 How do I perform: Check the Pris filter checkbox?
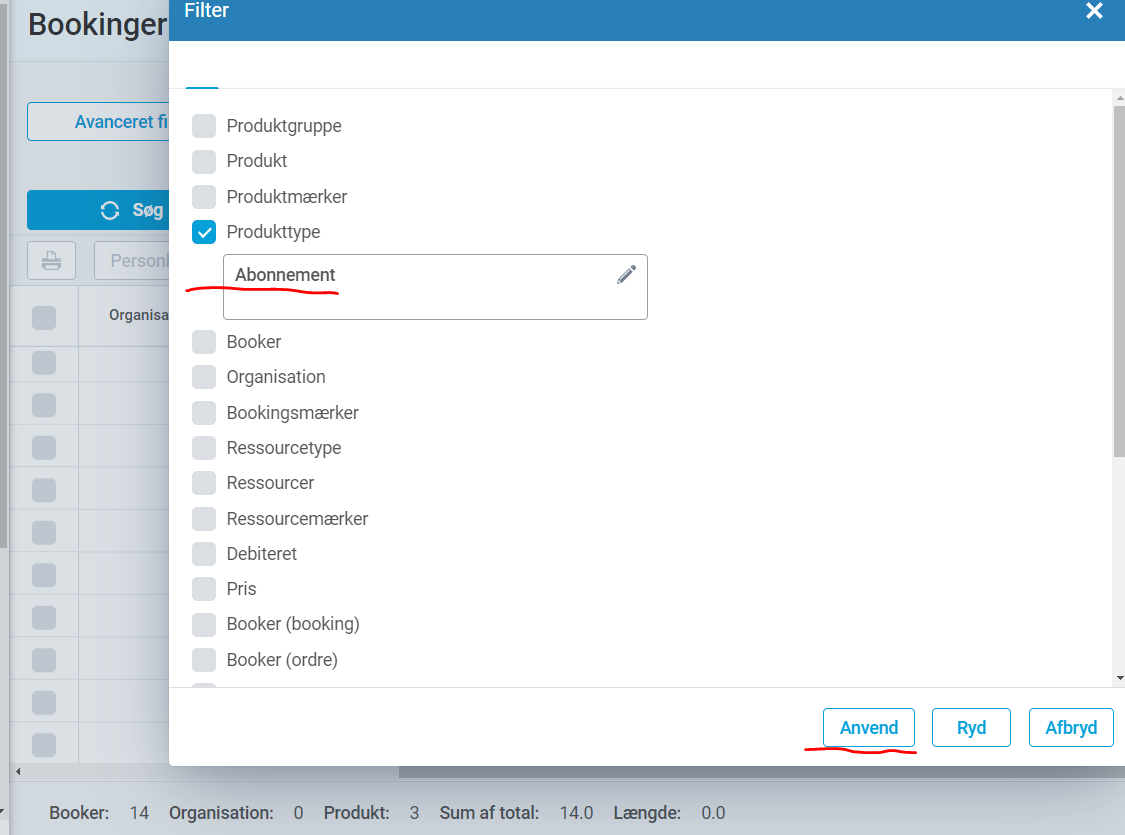pyautogui.click(x=204, y=589)
